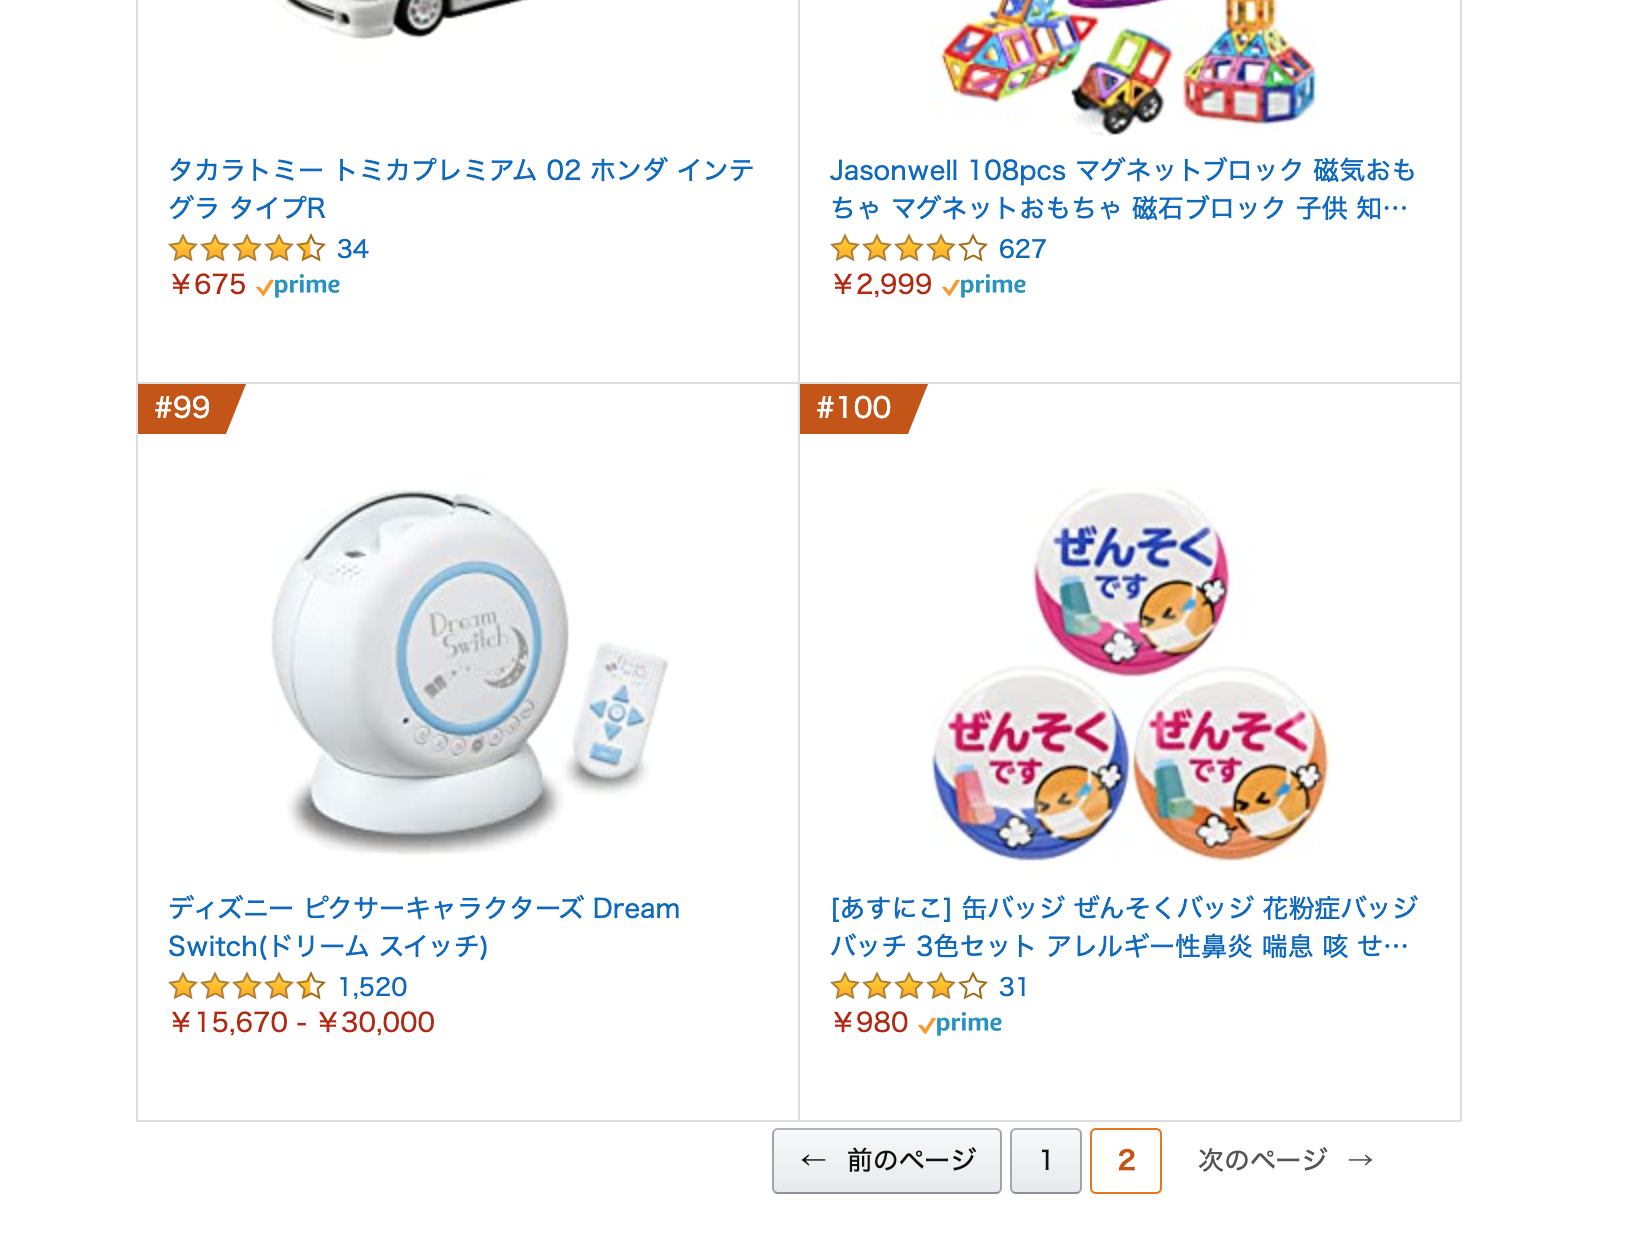The width and height of the screenshot is (1644, 1236).
Task: Open the Tomica Premium Honda Integra title link
Action: [x=461, y=188]
